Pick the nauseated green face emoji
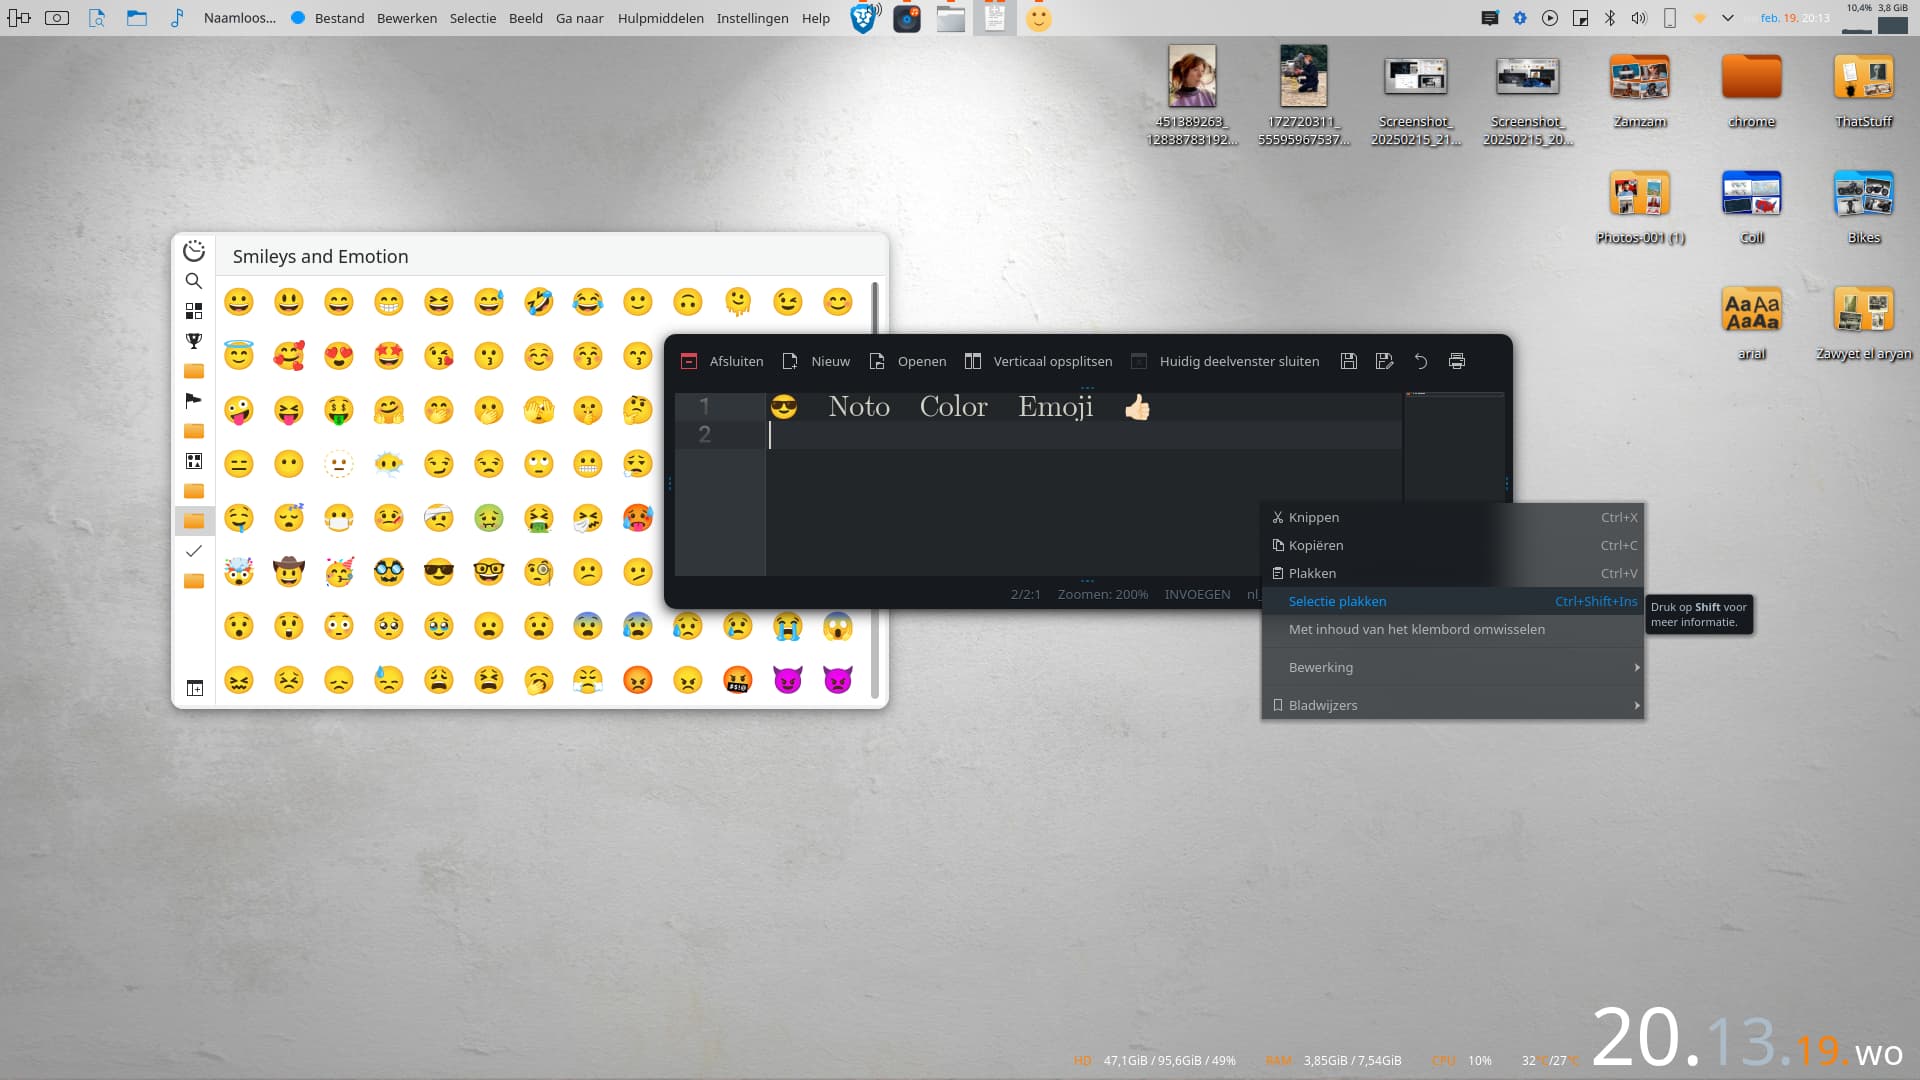This screenshot has height=1080, width=1920. pos(488,518)
